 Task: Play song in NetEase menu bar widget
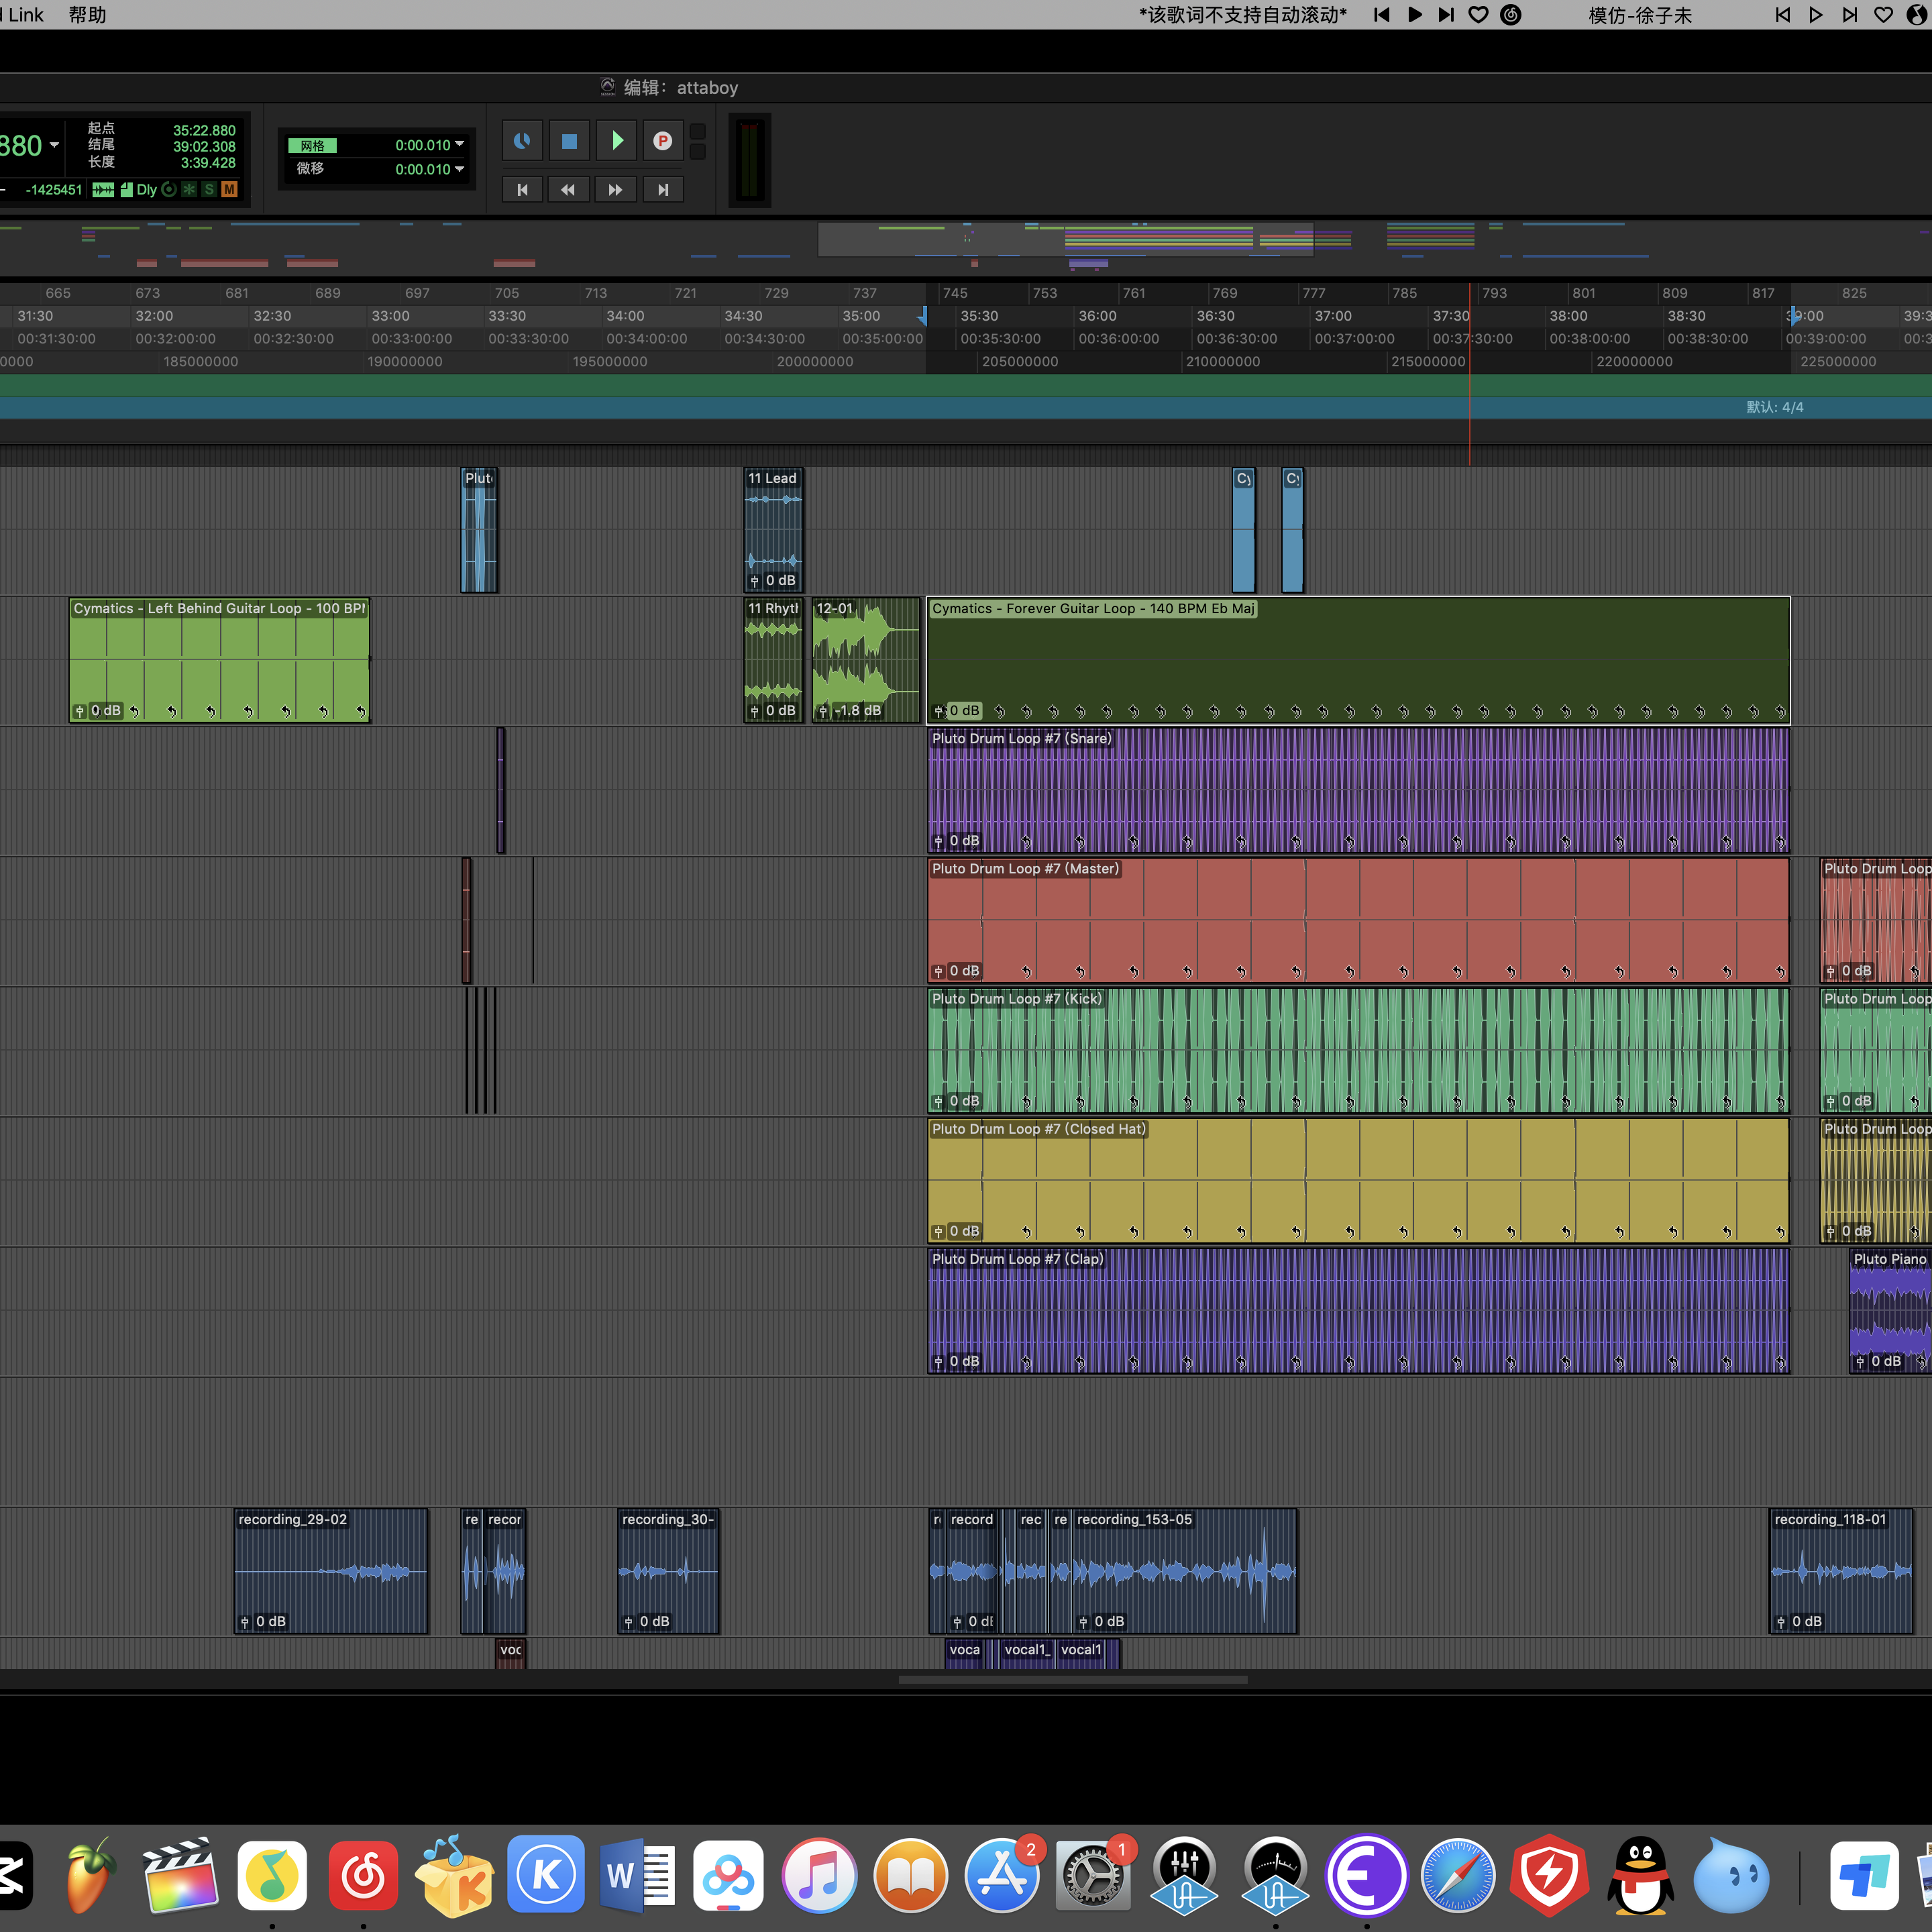1415,15
